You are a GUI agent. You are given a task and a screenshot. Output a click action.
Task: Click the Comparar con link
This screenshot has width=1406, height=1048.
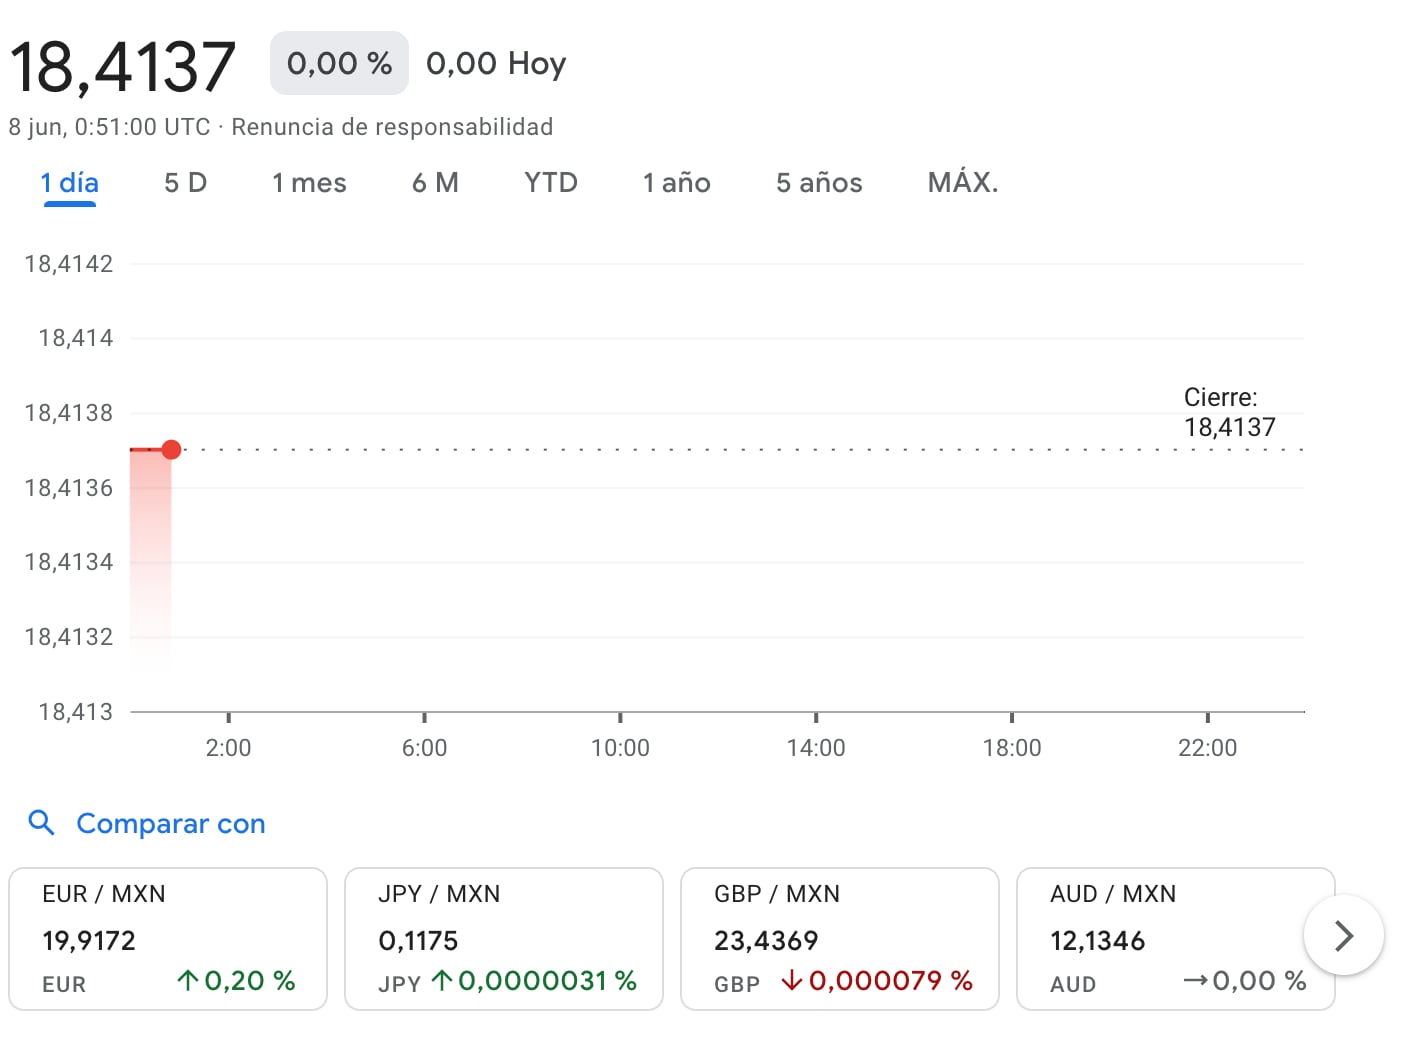pyautogui.click(x=171, y=824)
